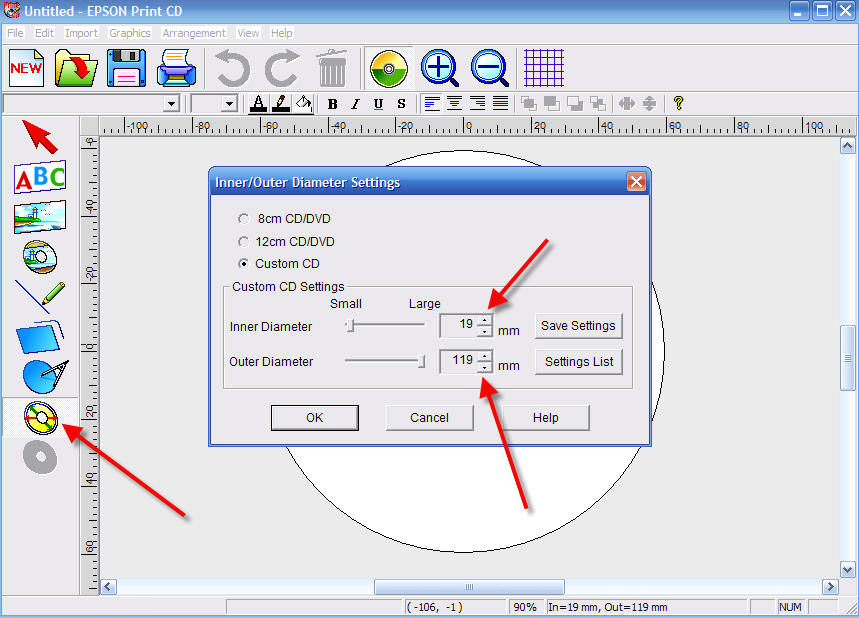859x618 pixels.
Task: Select the lighthouse picture image tool
Action: 40,217
